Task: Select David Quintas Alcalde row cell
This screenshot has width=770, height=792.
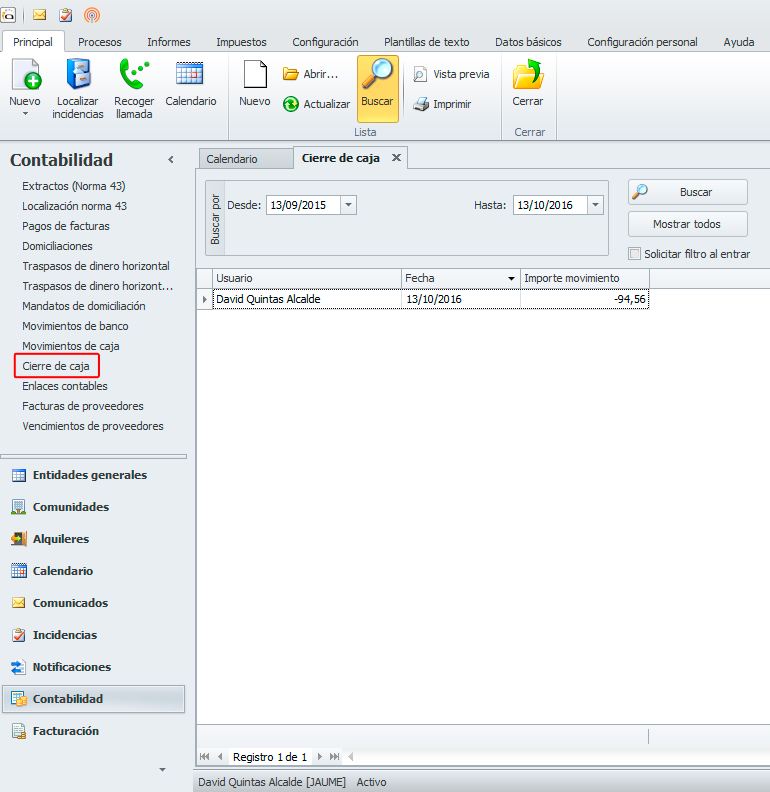Action: tap(307, 299)
